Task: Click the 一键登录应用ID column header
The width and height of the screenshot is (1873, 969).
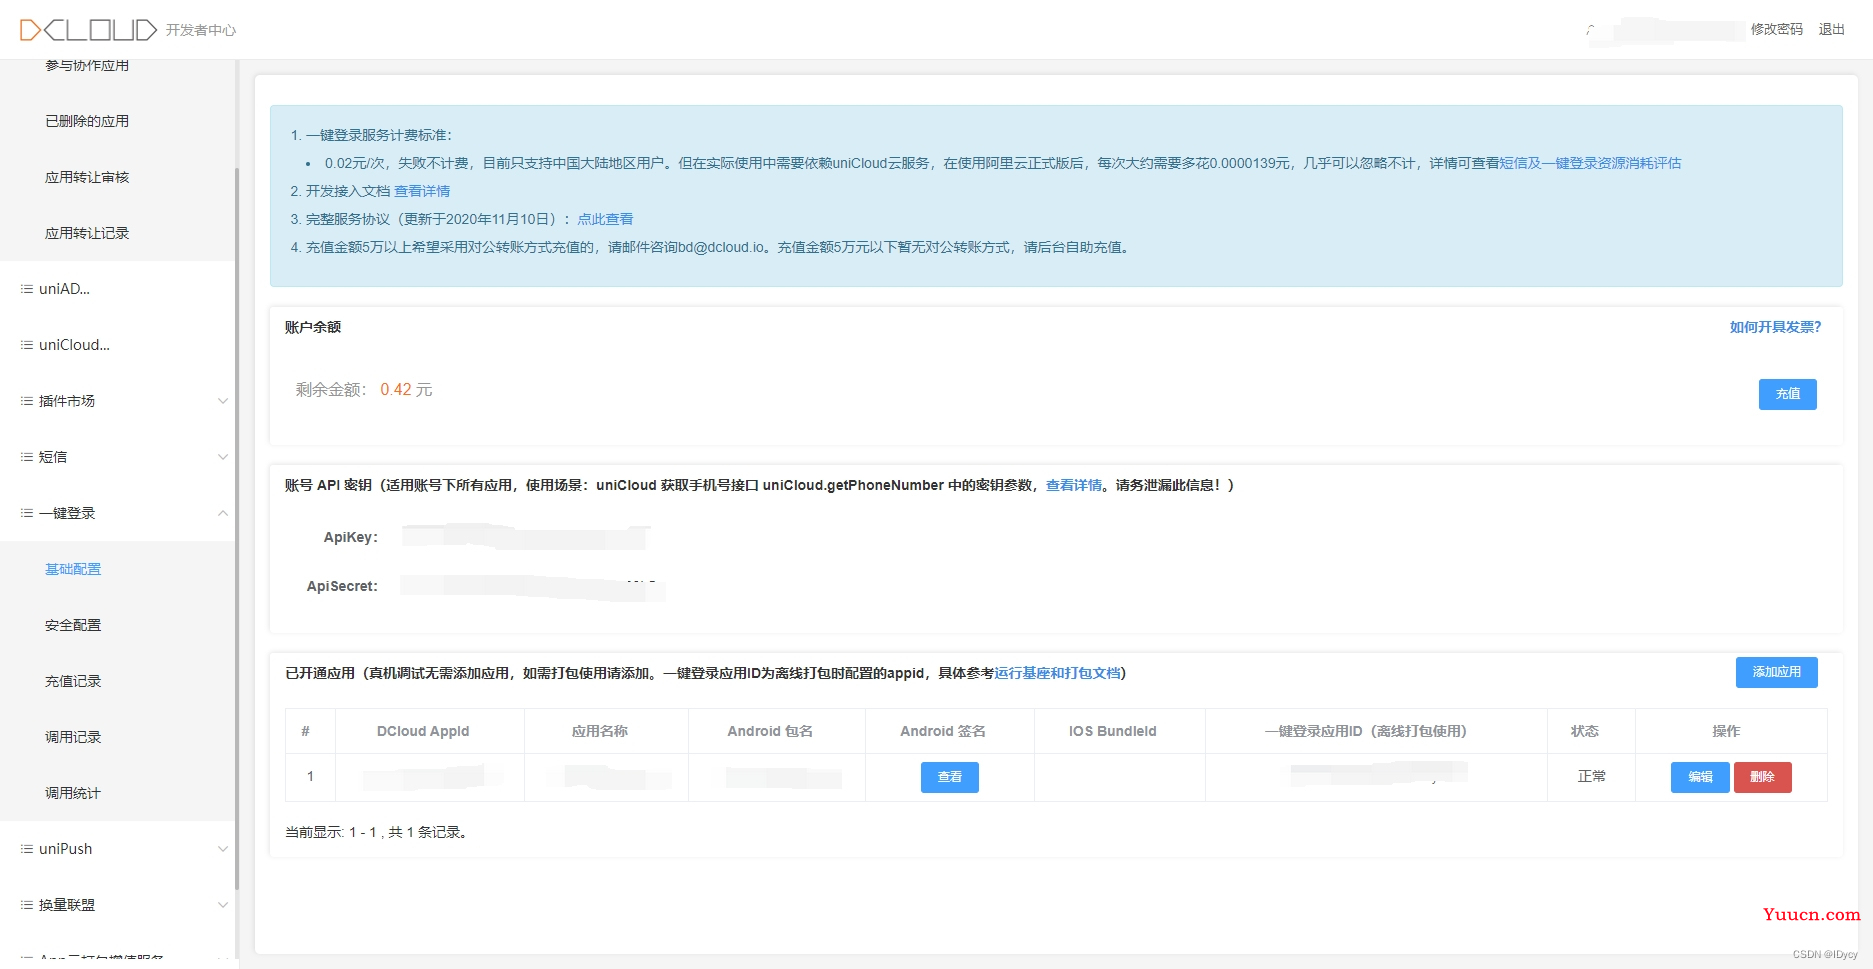Action: [x=1366, y=731]
